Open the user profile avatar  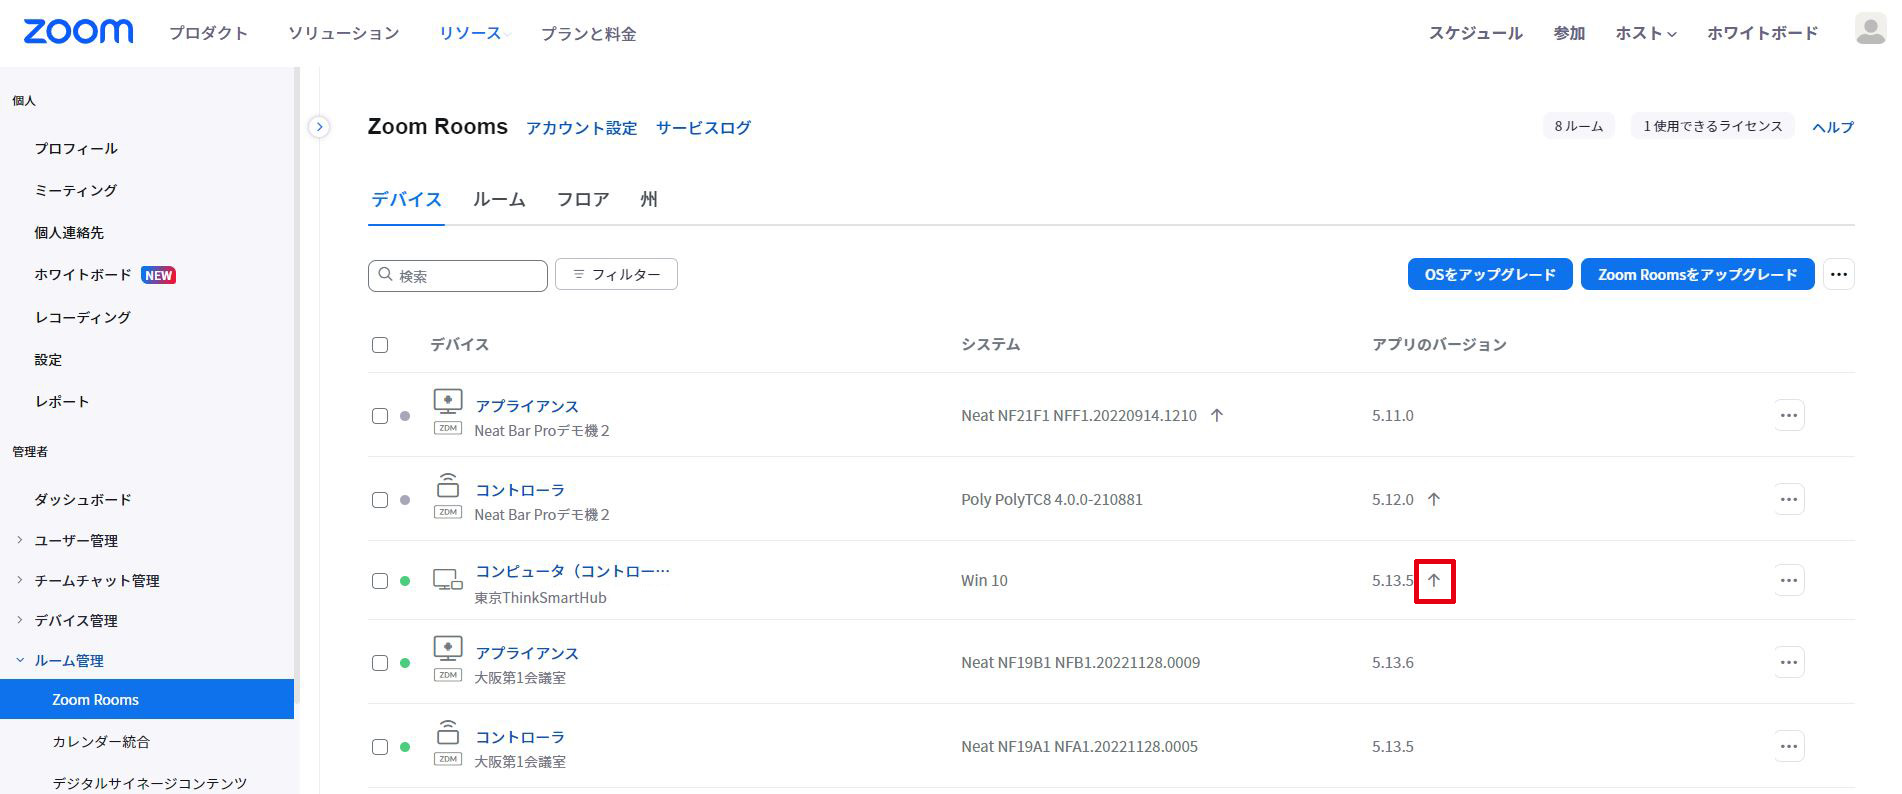tap(1870, 29)
